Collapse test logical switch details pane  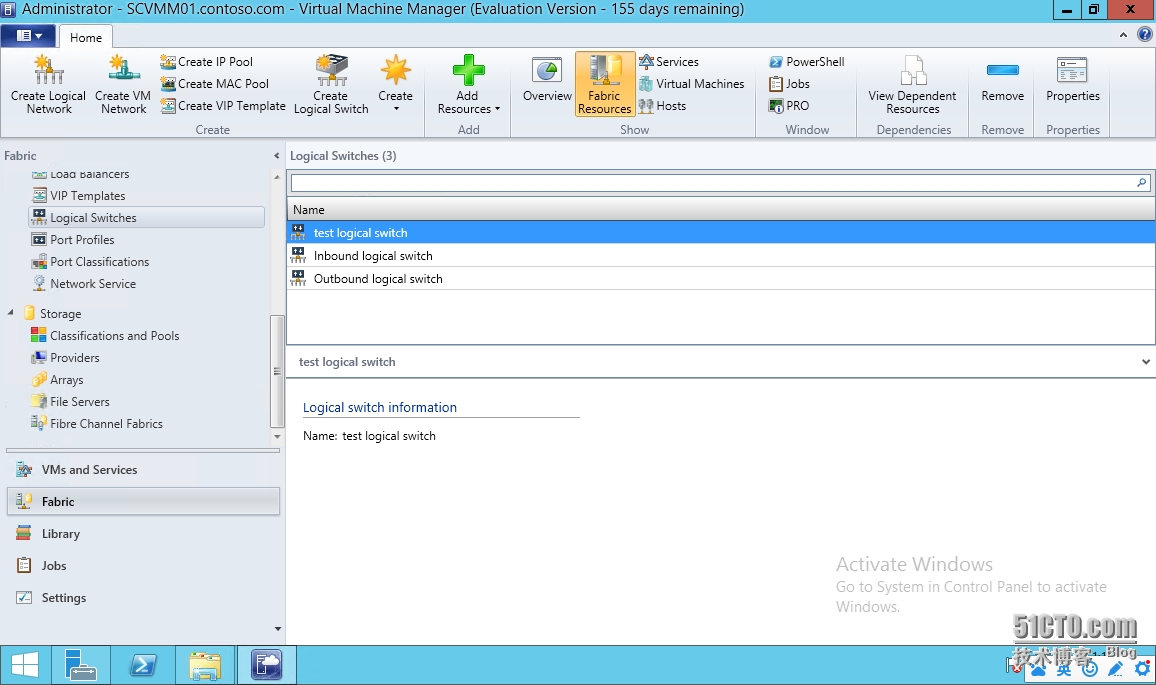(1146, 362)
